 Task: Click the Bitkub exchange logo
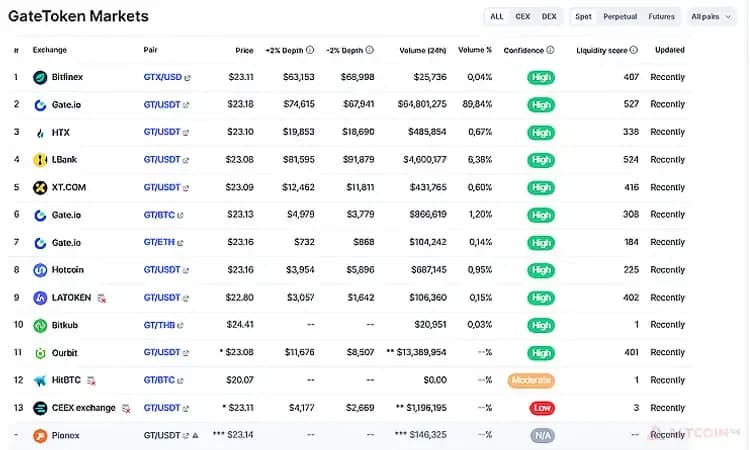pos(40,326)
